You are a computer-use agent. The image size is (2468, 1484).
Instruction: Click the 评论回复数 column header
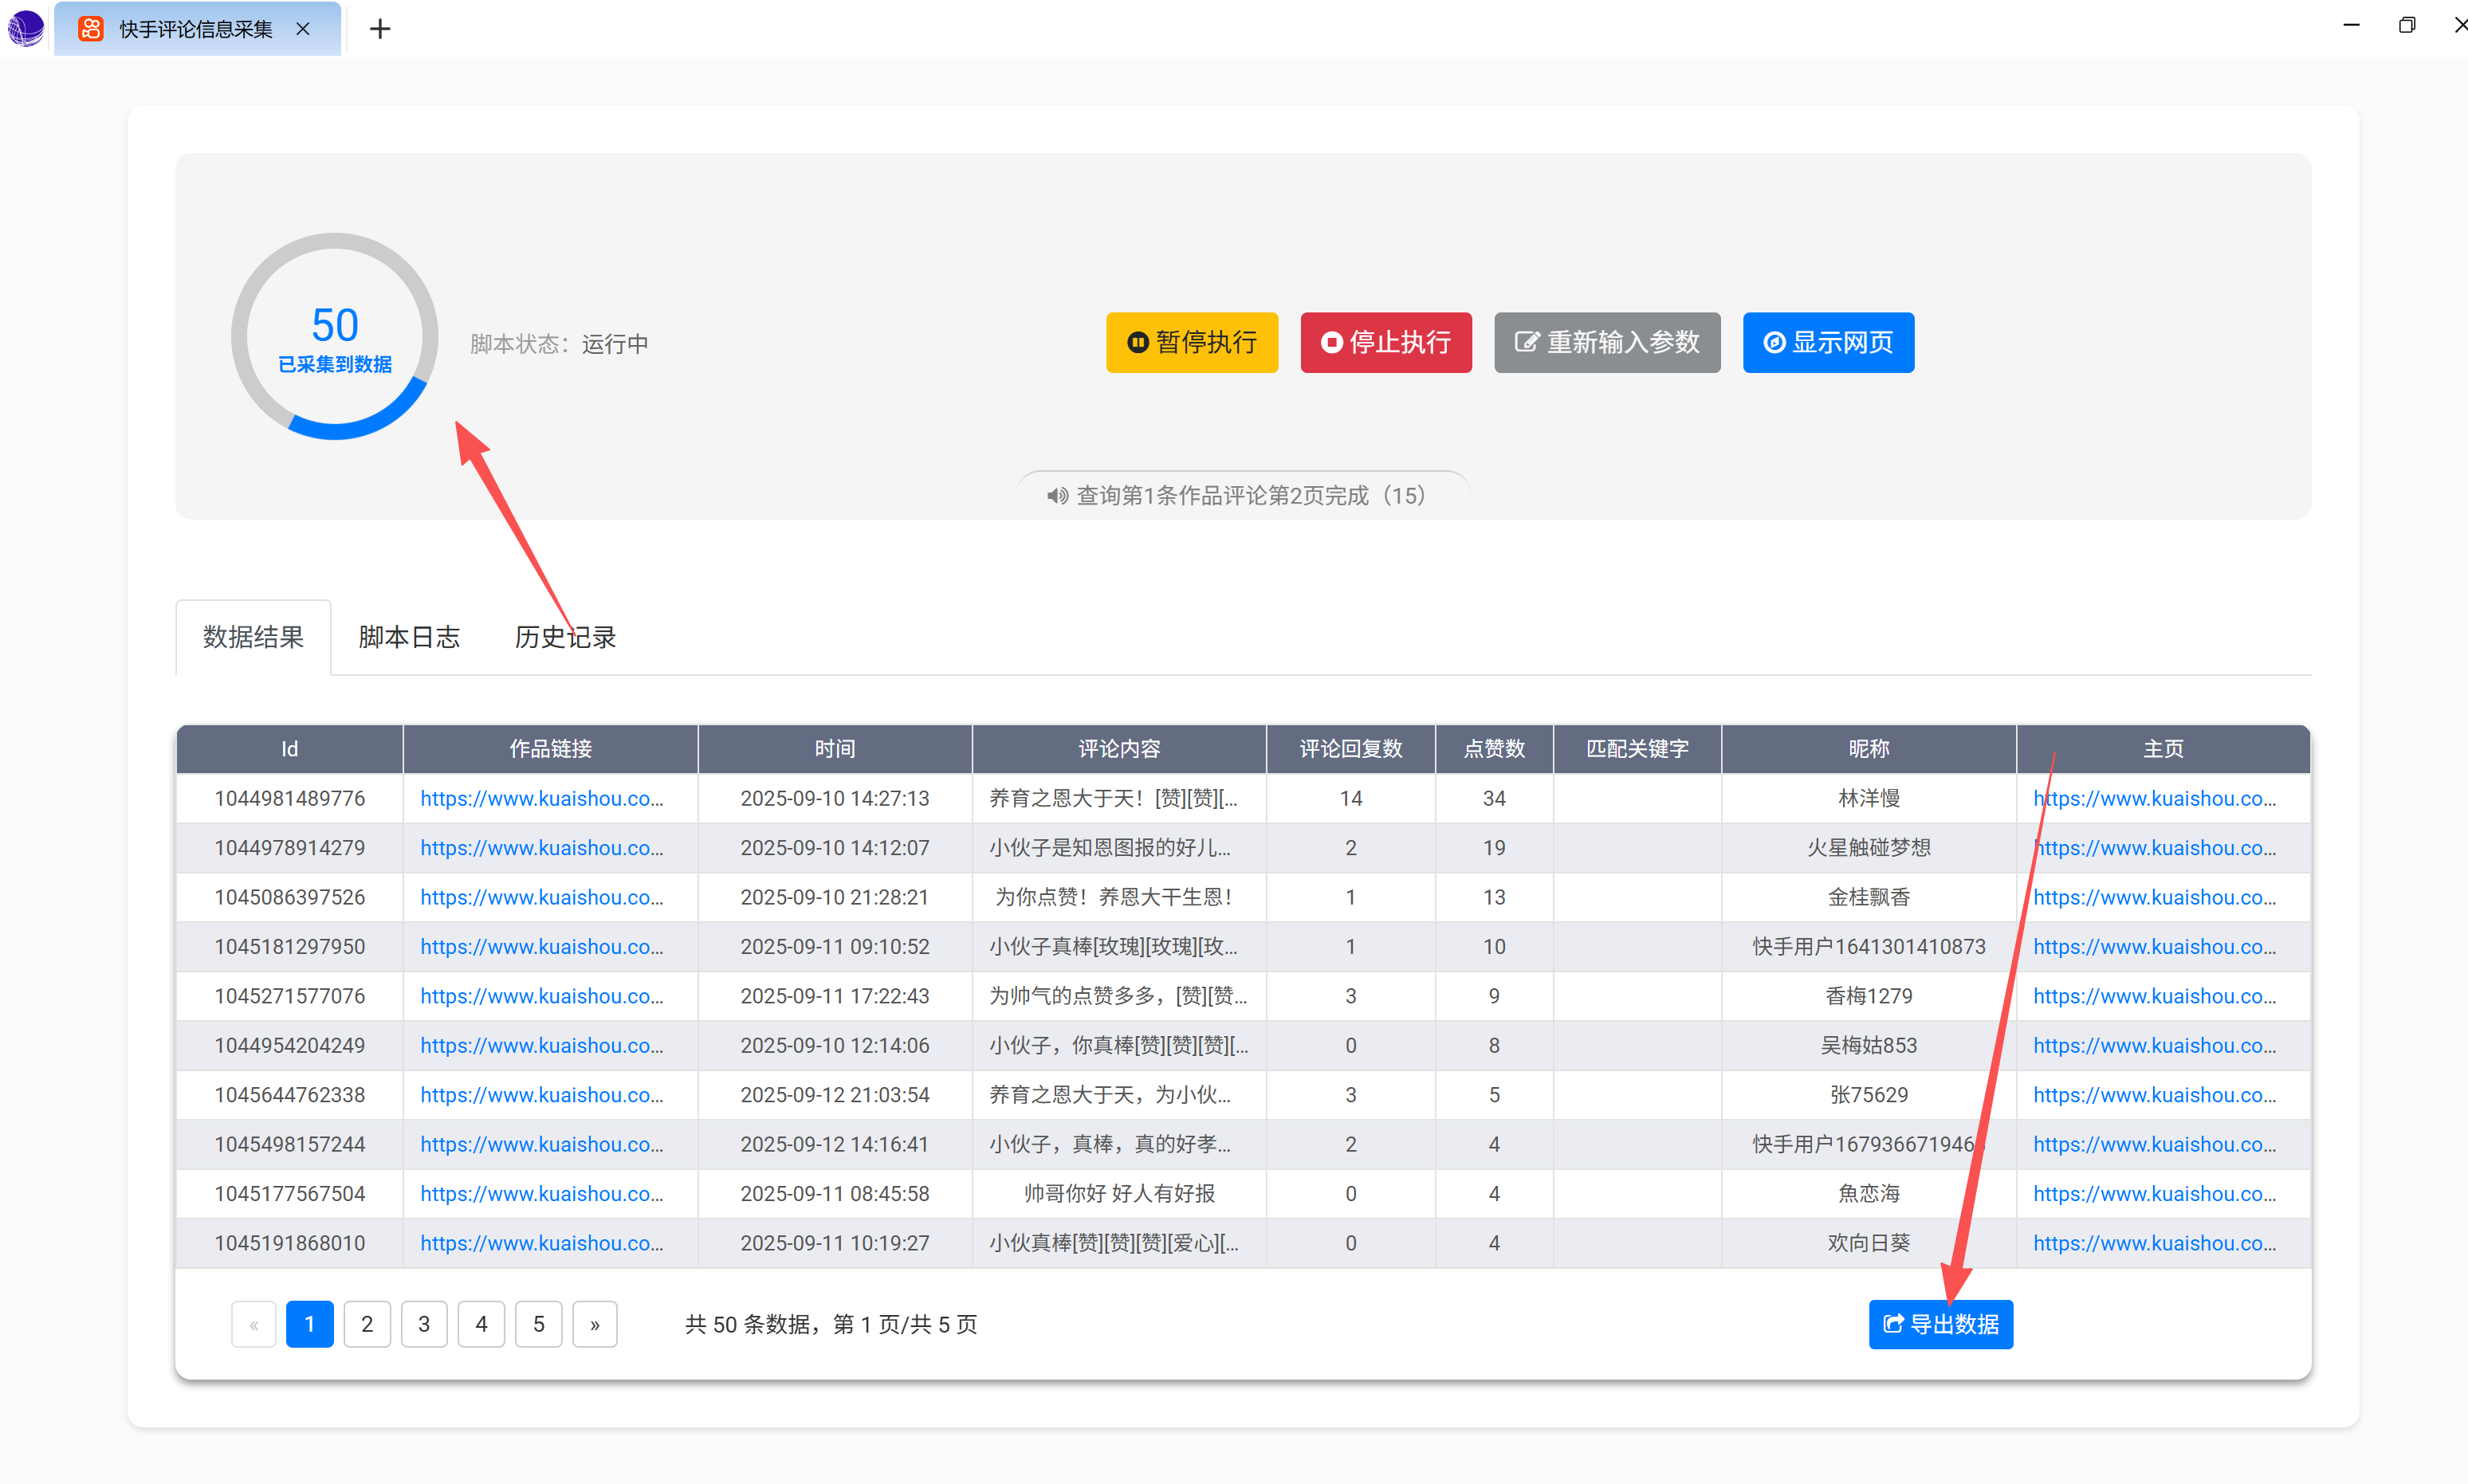(x=1351, y=749)
